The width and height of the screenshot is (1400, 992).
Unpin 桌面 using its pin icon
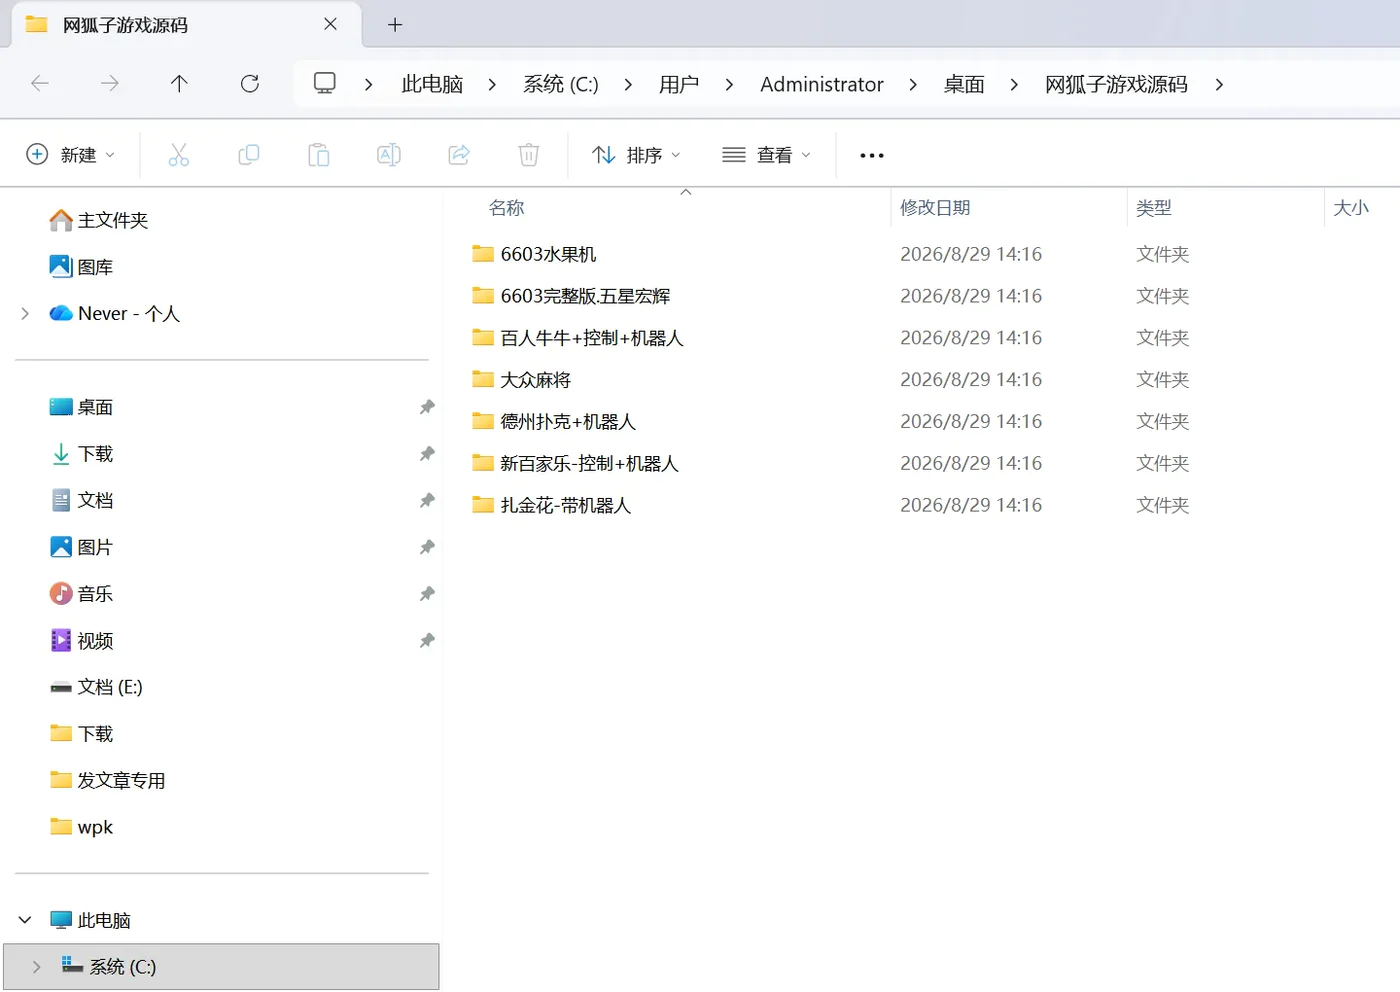[427, 407]
